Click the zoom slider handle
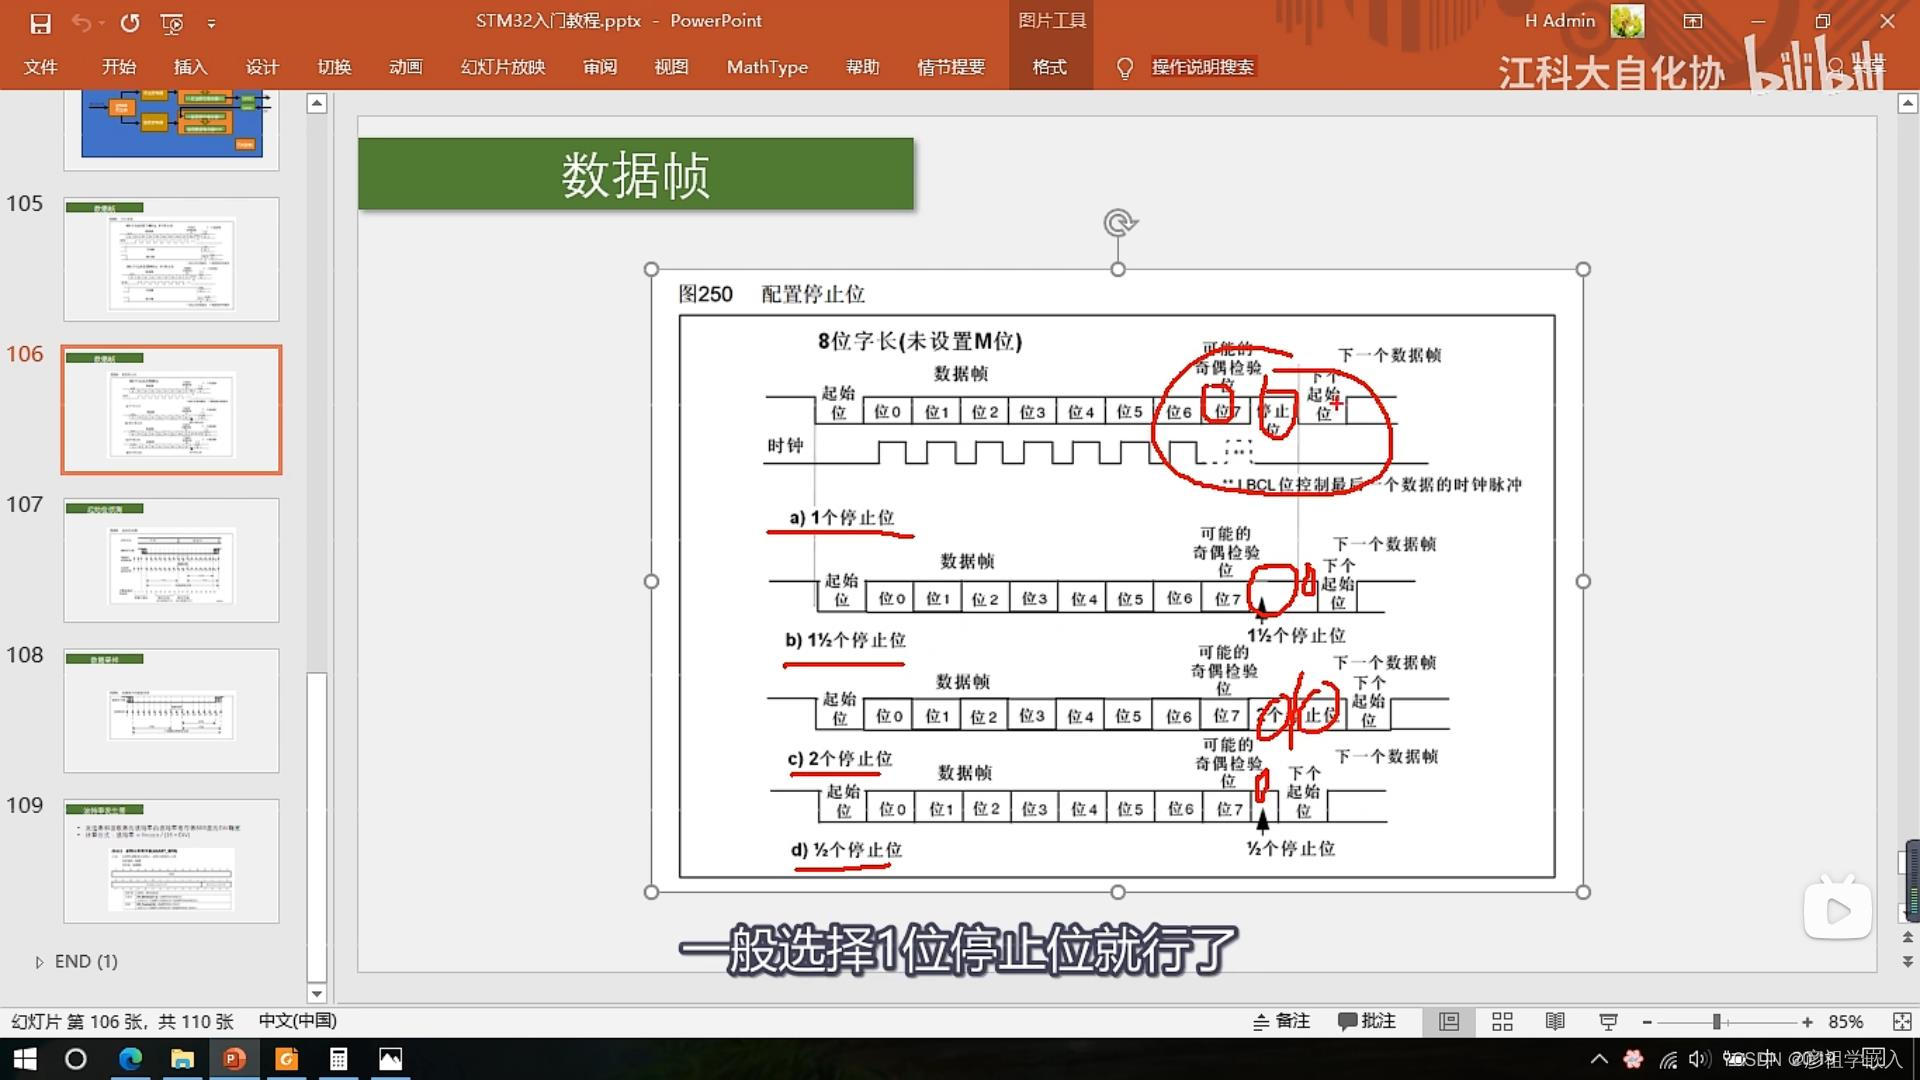This screenshot has height=1080, width=1920. (1716, 1021)
